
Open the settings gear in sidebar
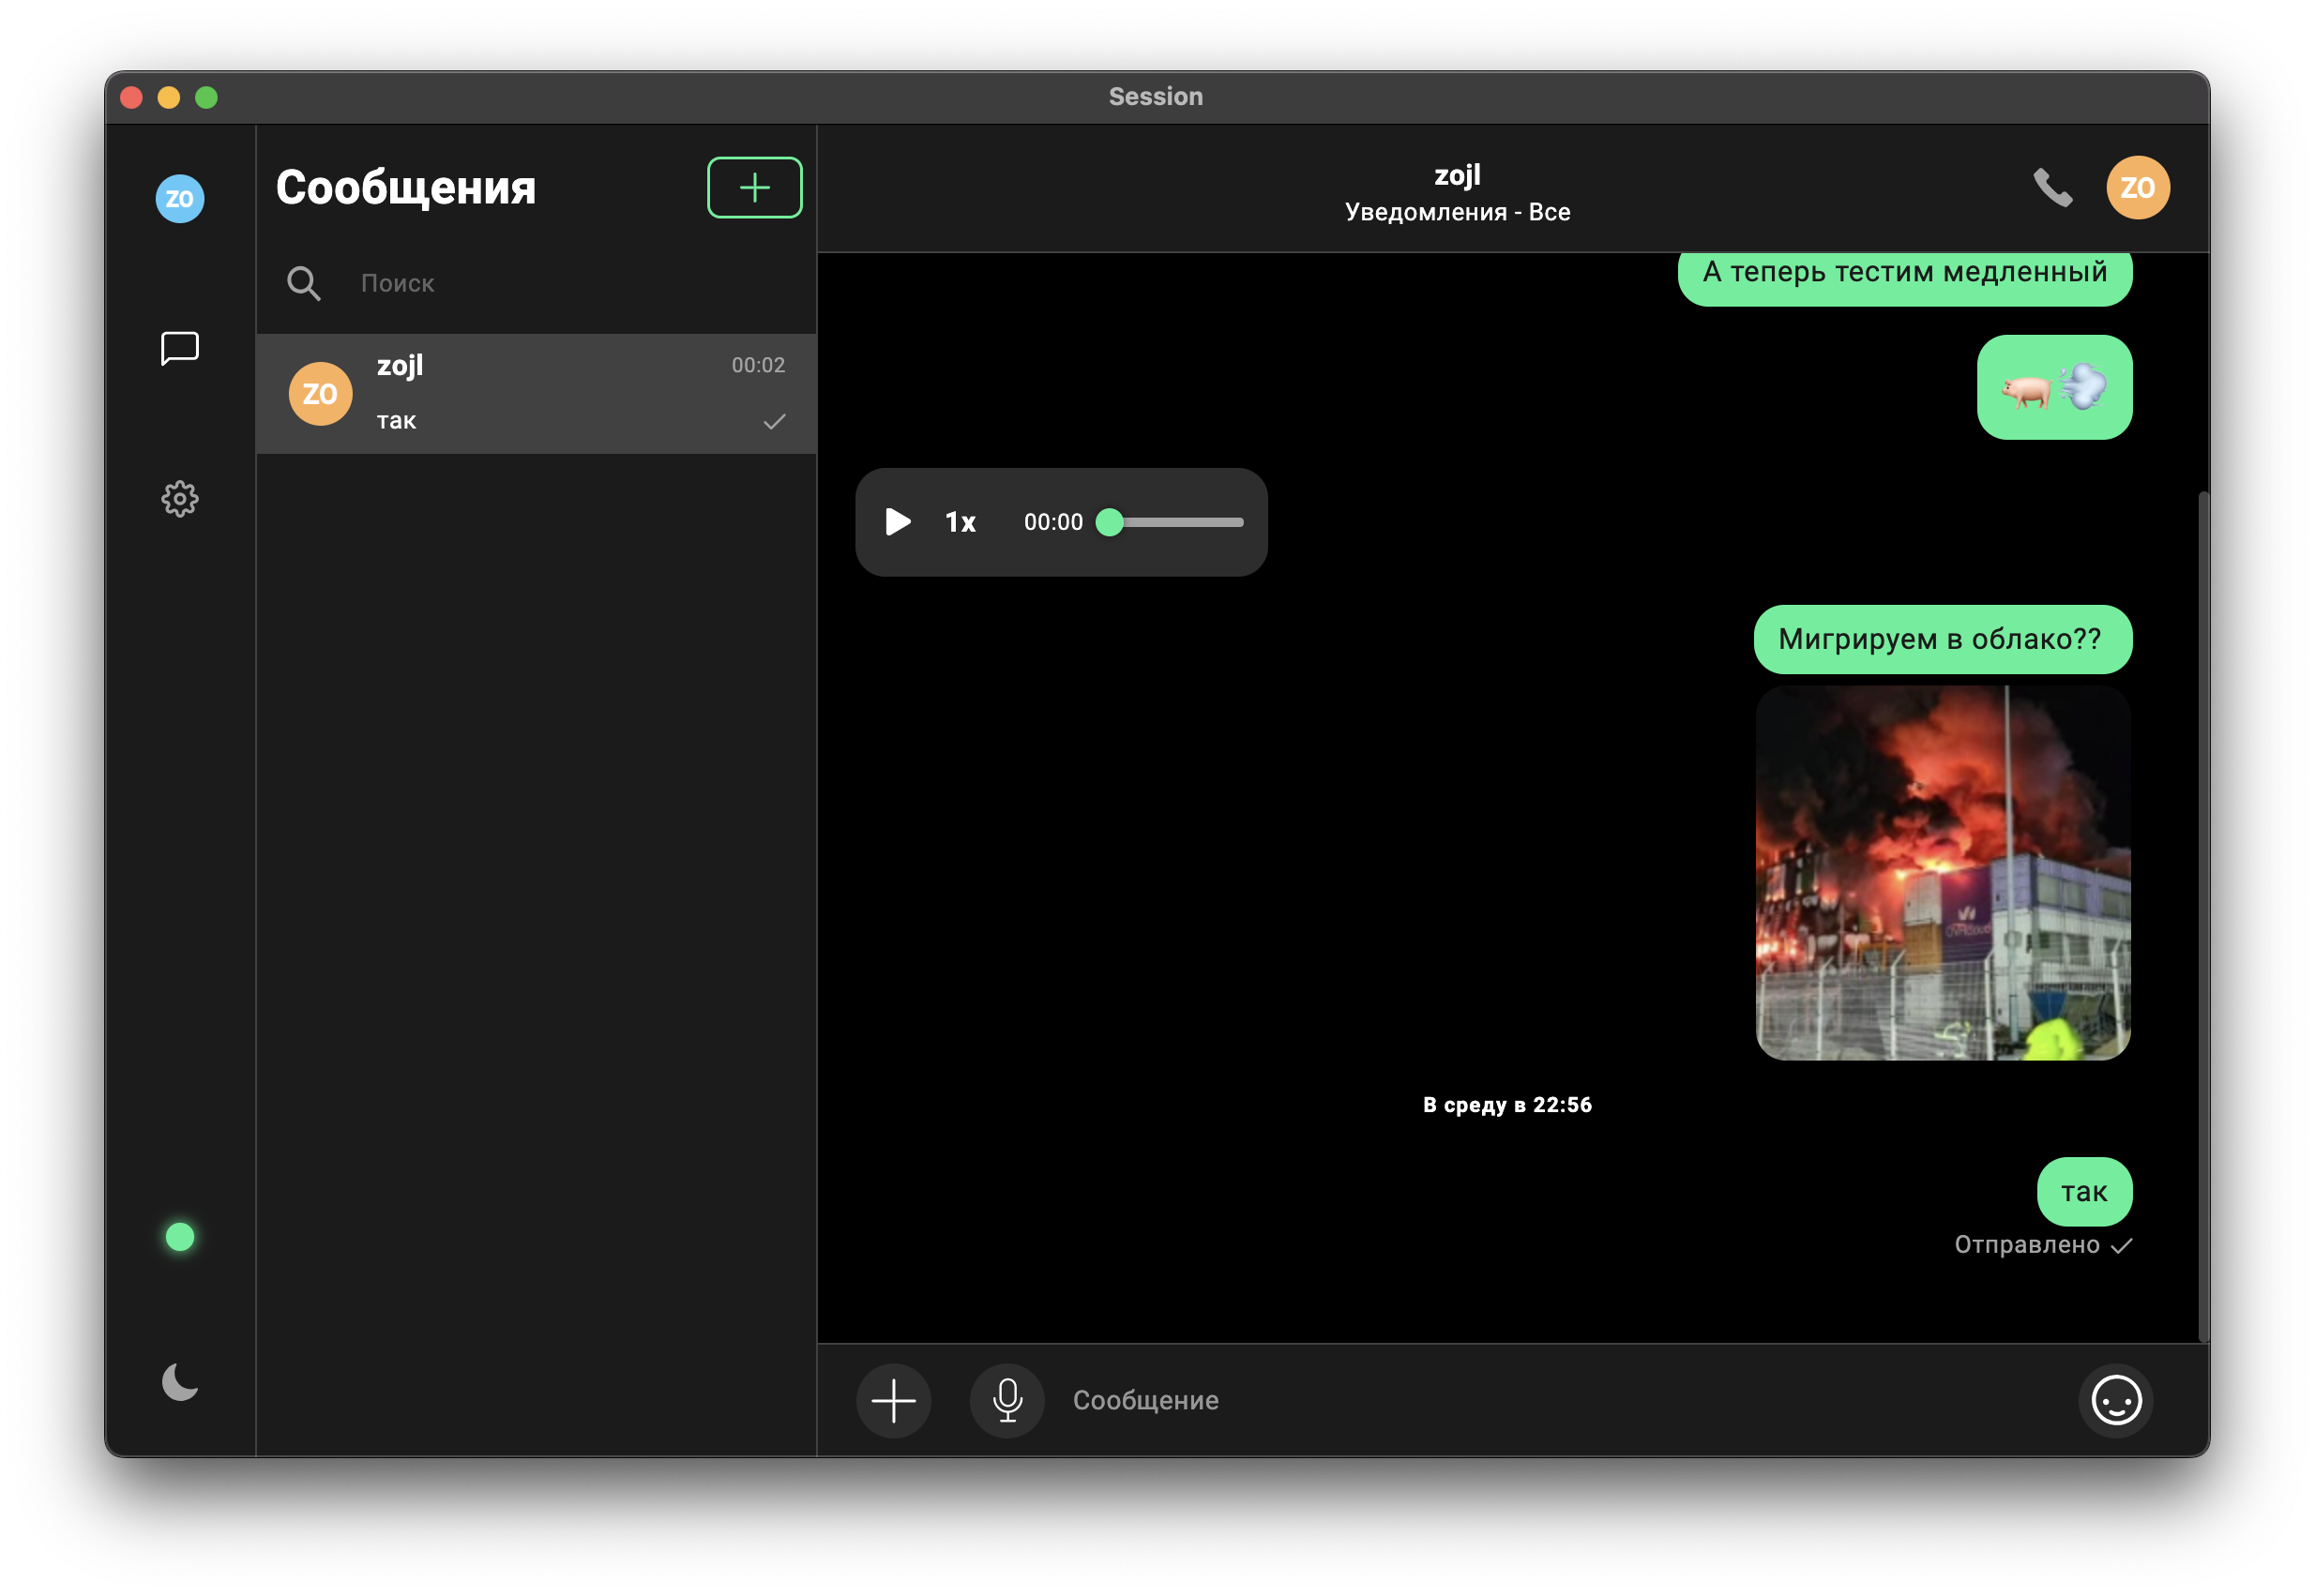point(180,498)
